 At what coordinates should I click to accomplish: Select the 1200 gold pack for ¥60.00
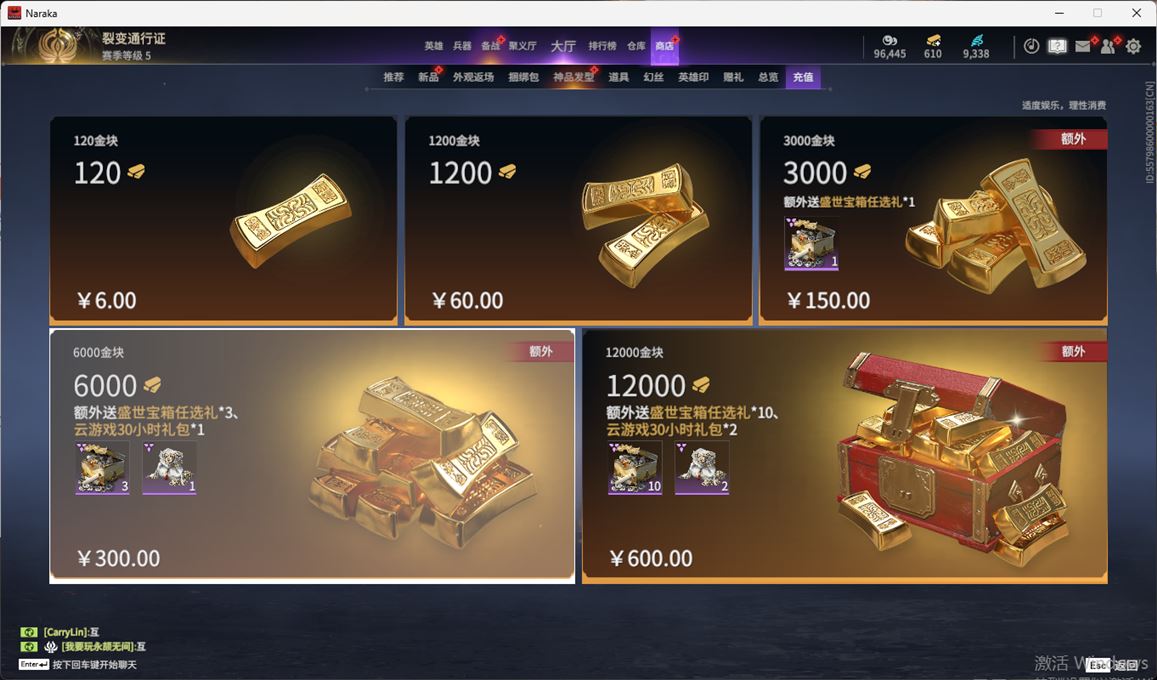click(578, 221)
